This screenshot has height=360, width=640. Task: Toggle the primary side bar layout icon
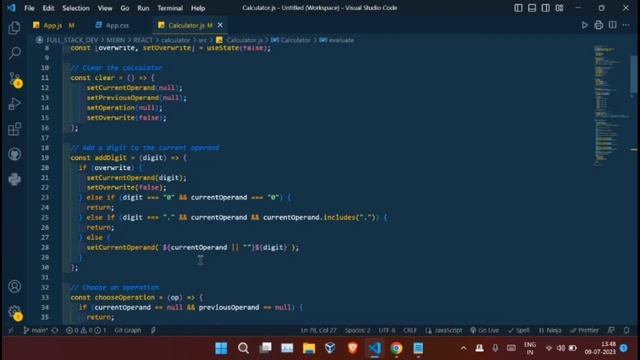[518, 8]
